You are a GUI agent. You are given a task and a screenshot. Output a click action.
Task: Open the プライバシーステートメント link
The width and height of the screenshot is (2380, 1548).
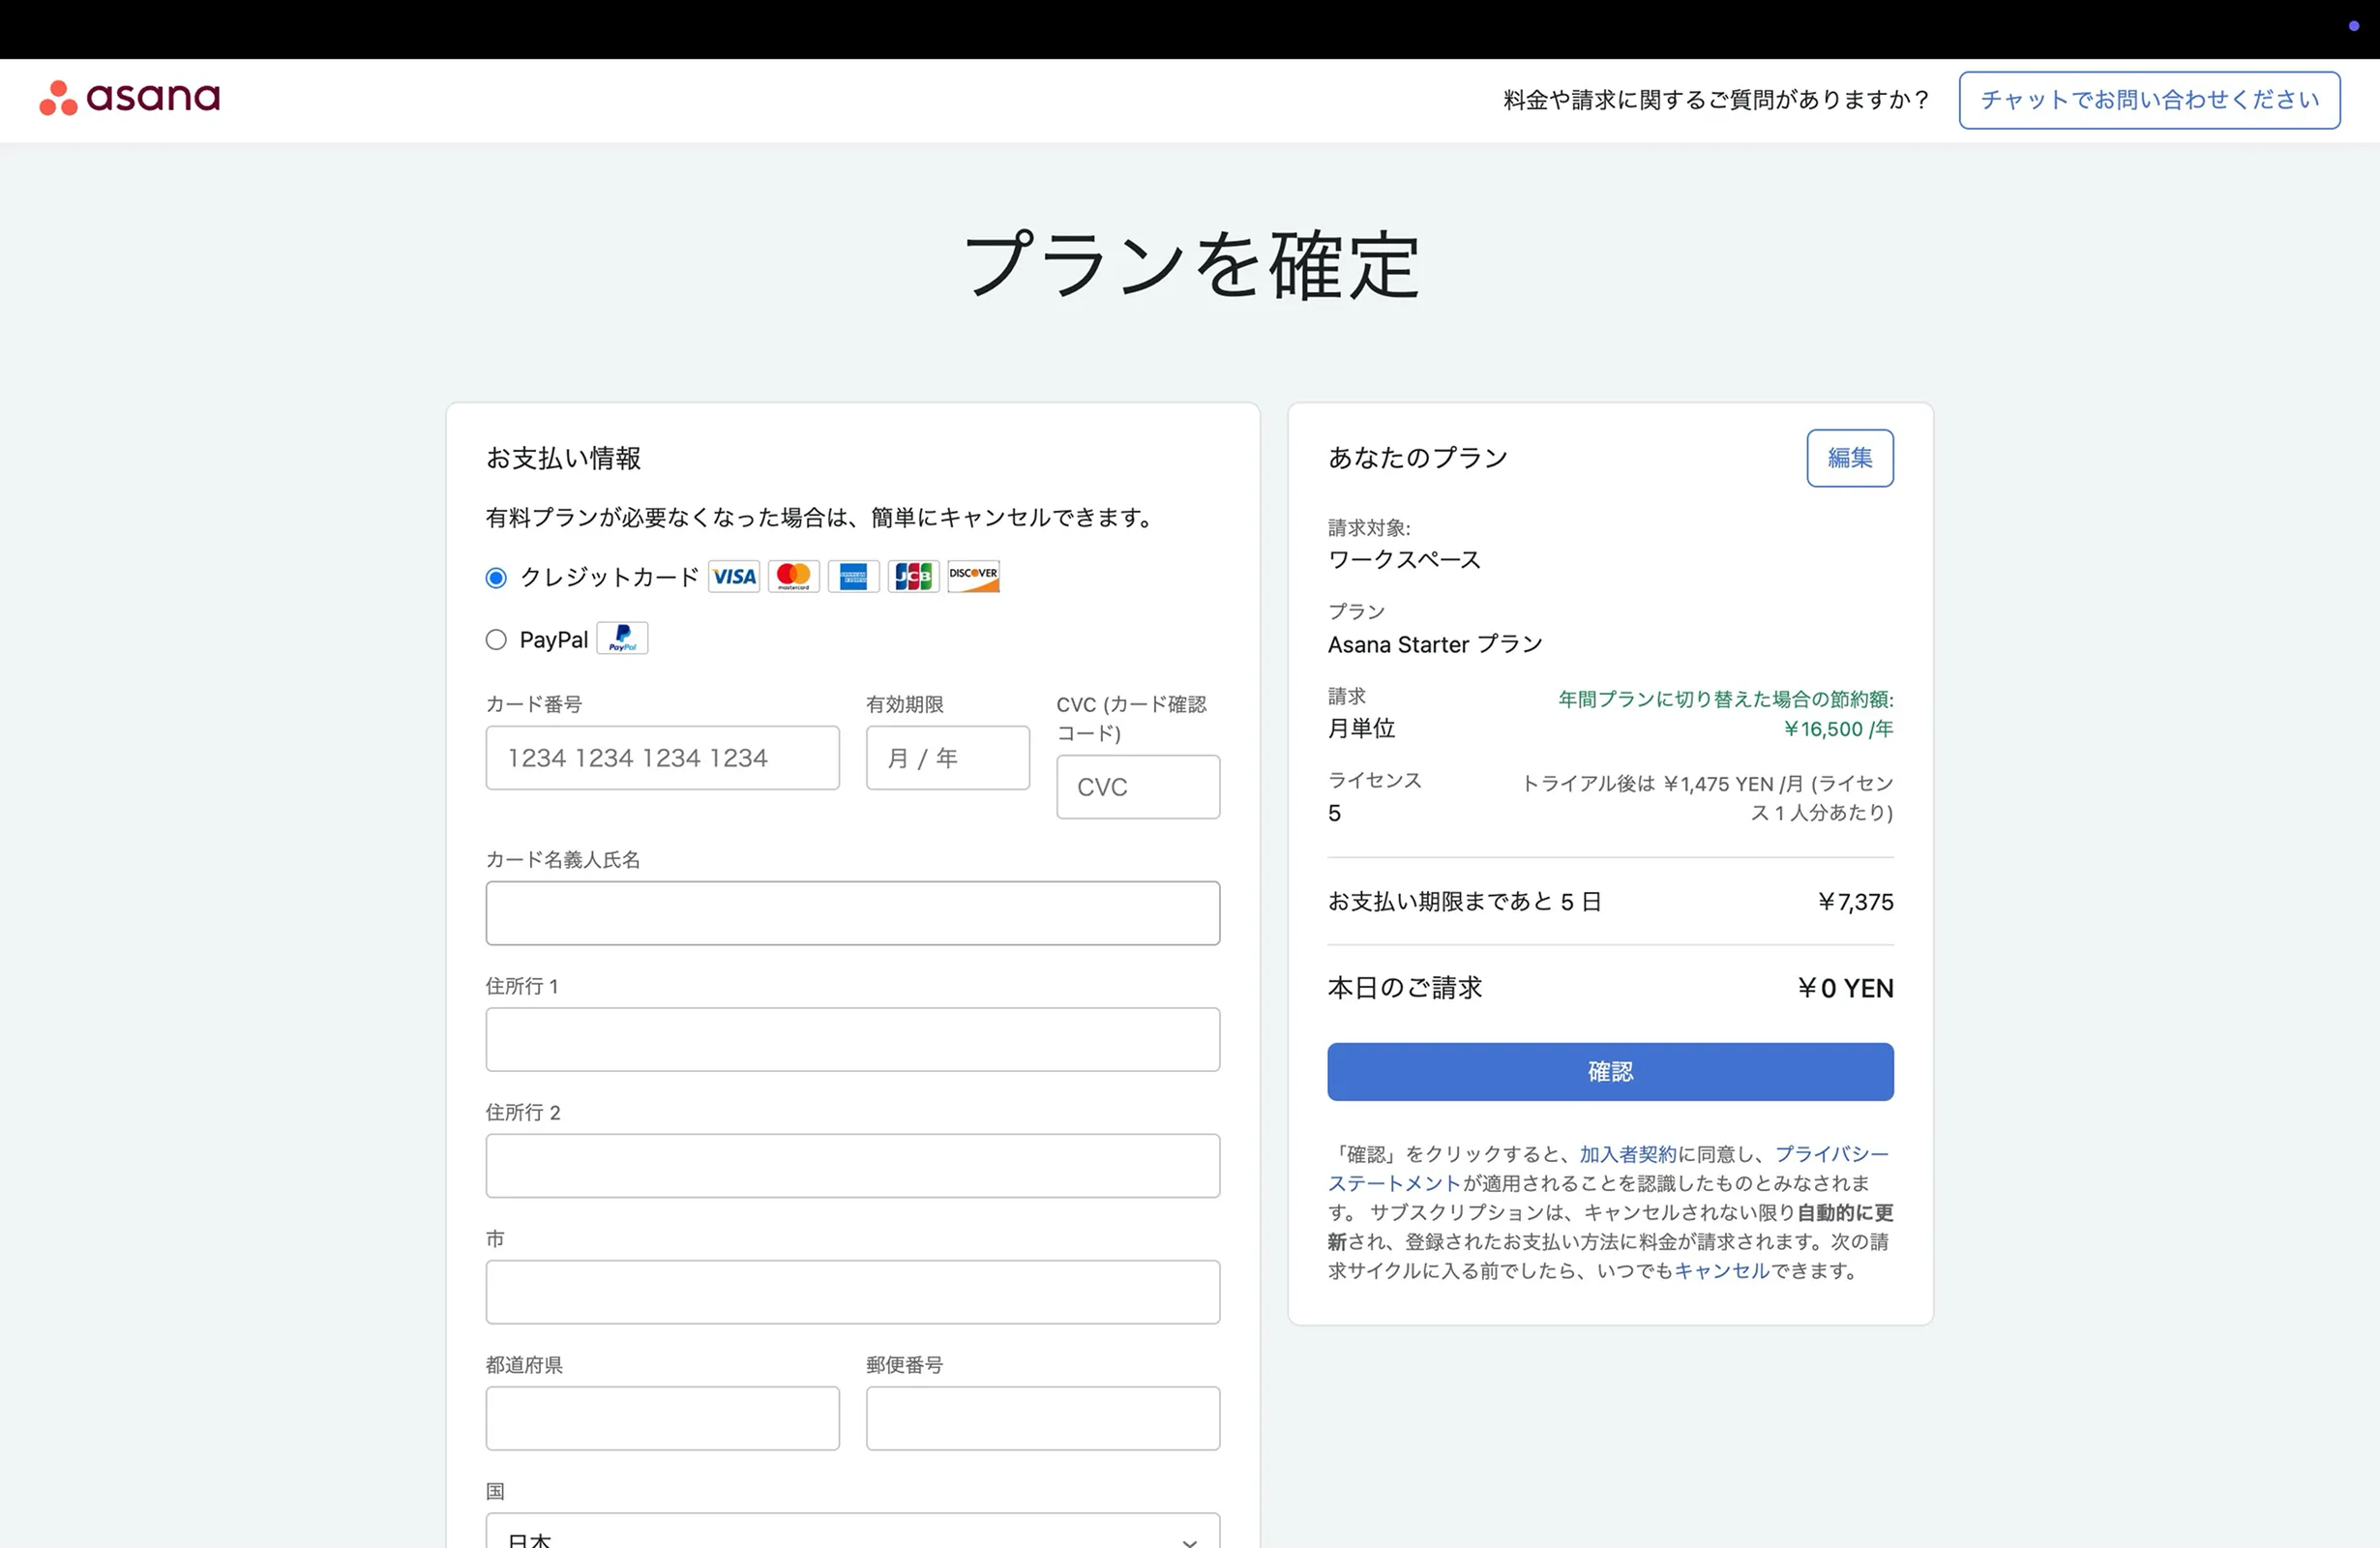1832,1154
